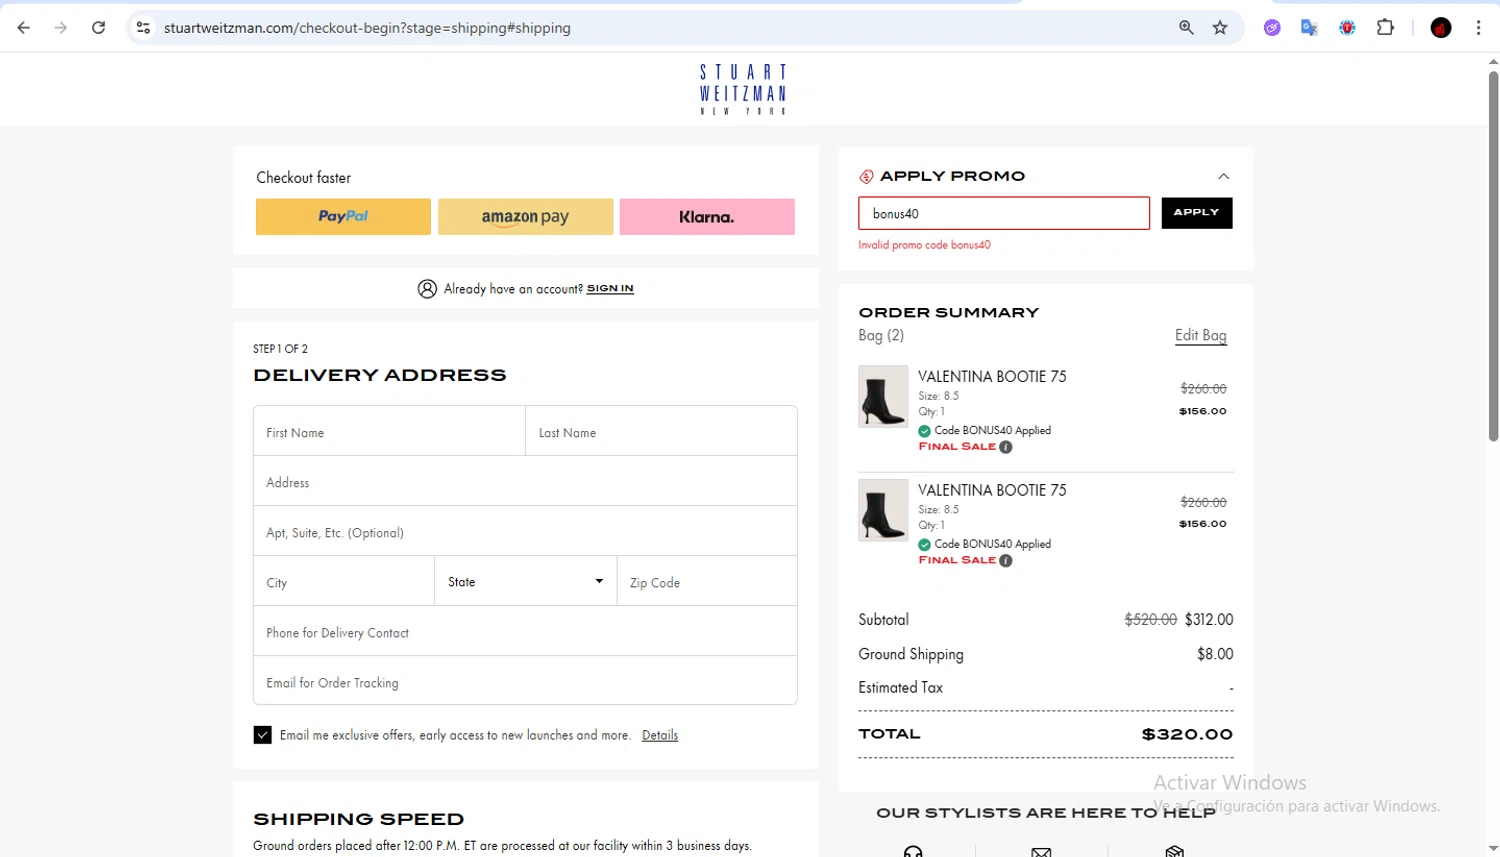Open the red shield extension icon

tap(1347, 28)
